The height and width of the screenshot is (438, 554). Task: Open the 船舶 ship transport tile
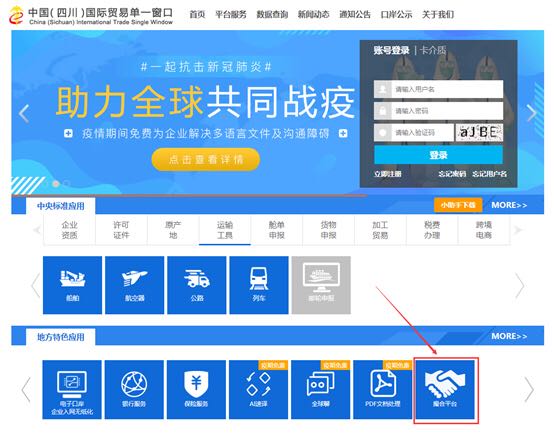click(72, 285)
